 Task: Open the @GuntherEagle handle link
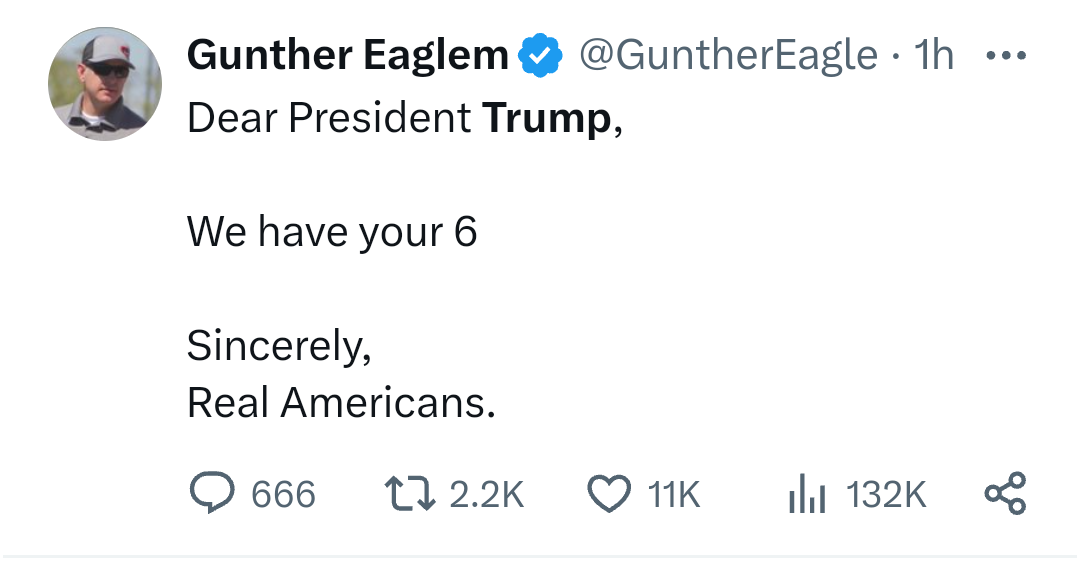[728, 56]
